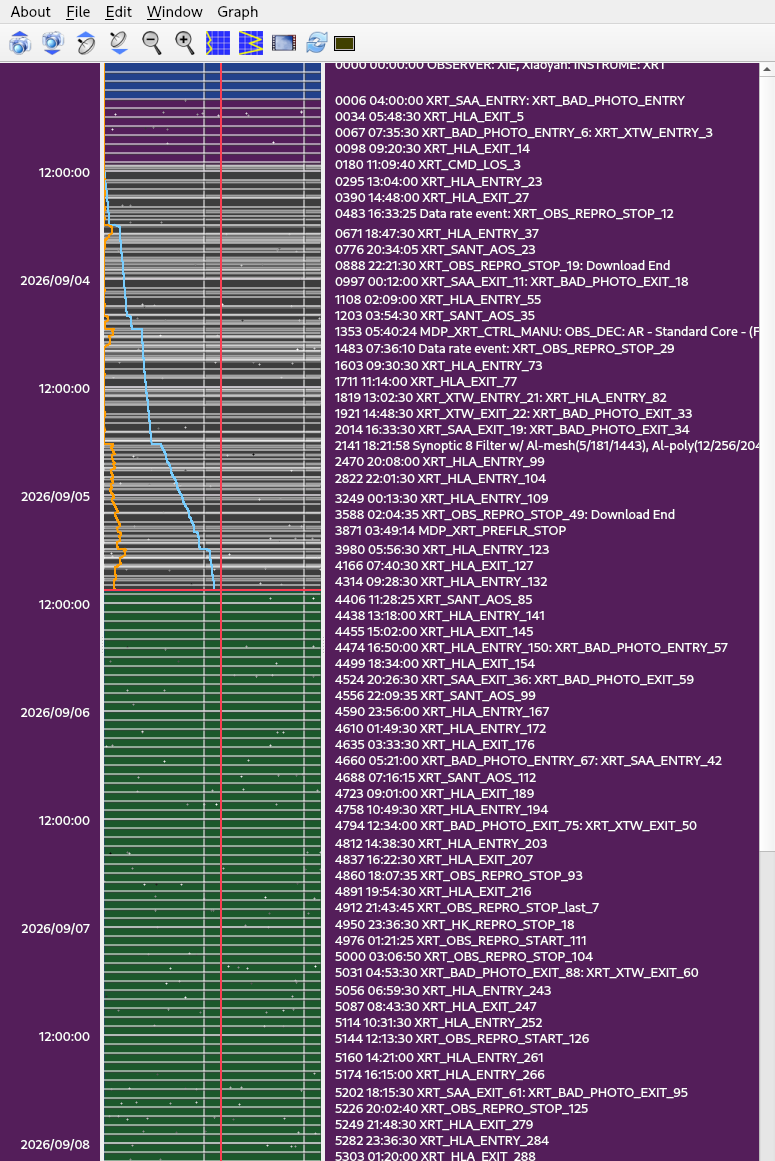Open the Graph menu
Image resolution: width=775 pixels, height=1161 pixels.
[238, 12]
